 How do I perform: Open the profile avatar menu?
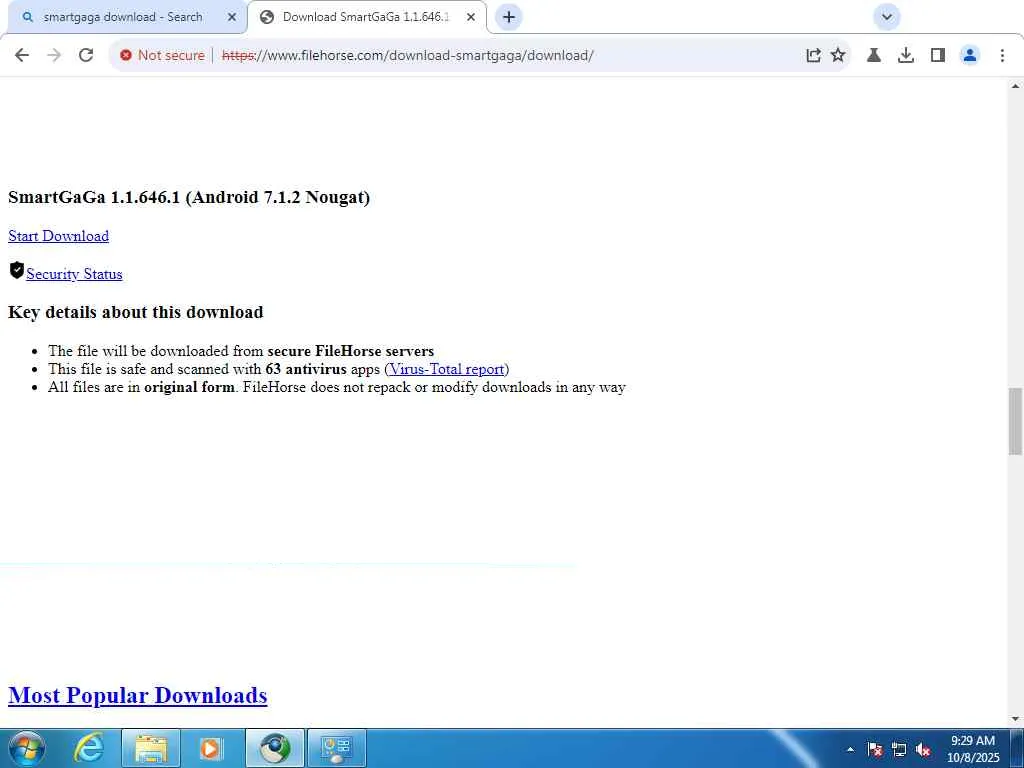tap(970, 56)
